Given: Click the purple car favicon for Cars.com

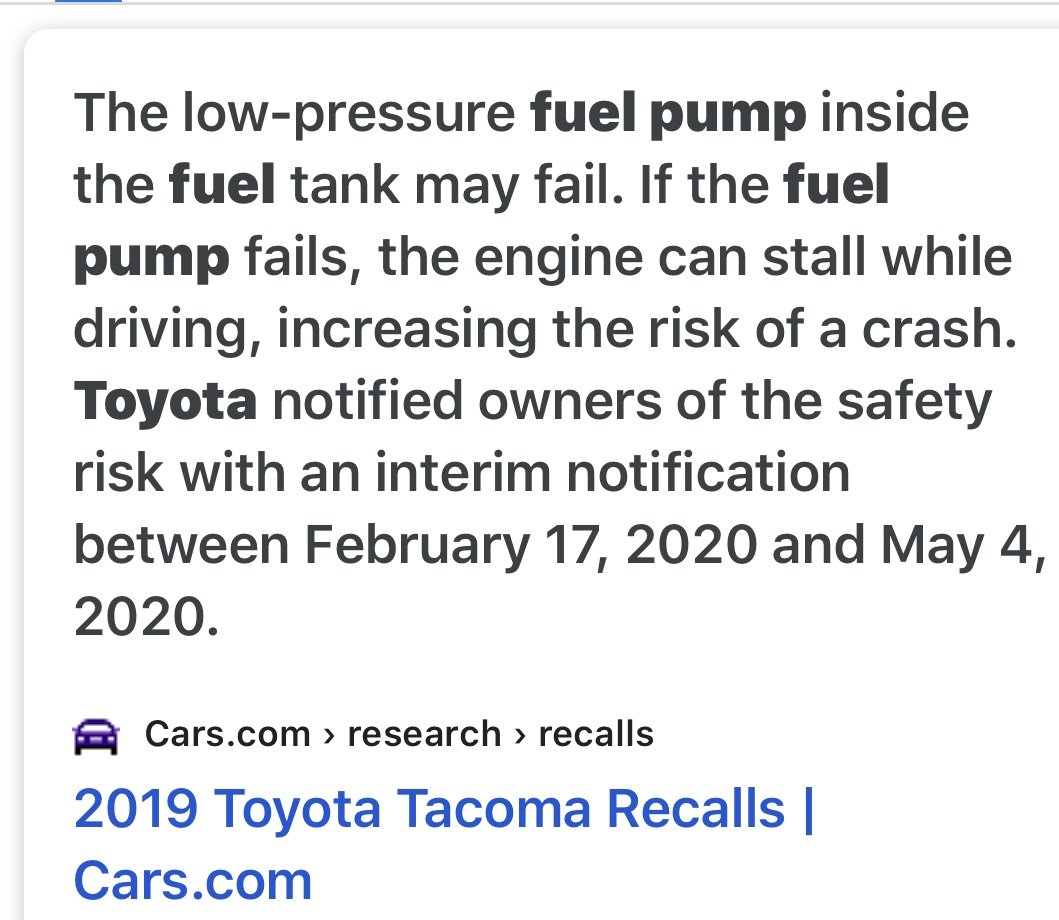Looking at the screenshot, I should click(96, 736).
